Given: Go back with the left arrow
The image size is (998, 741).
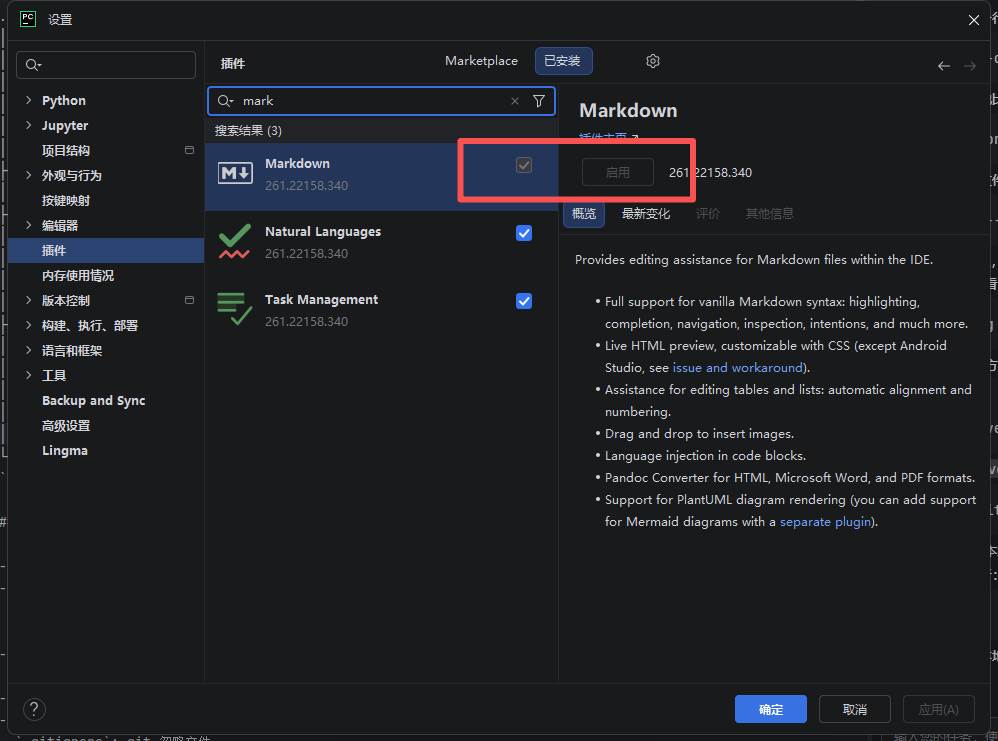Looking at the screenshot, I should (x=944, y=66).
